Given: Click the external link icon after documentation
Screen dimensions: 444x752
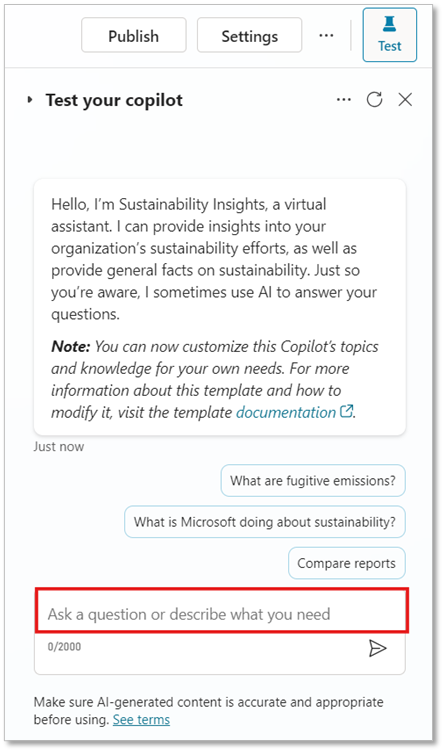Looking at the screenshot, I should coord(346,411).
